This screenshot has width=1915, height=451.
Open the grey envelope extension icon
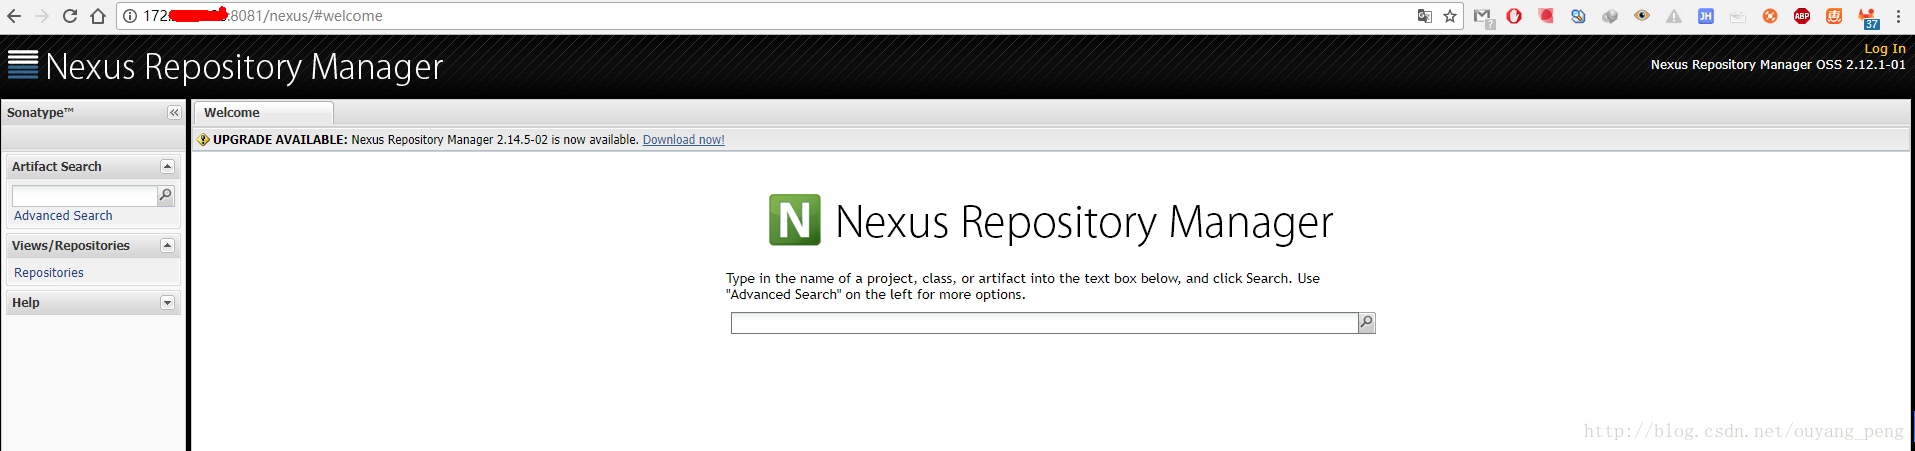click(1738, 16)
